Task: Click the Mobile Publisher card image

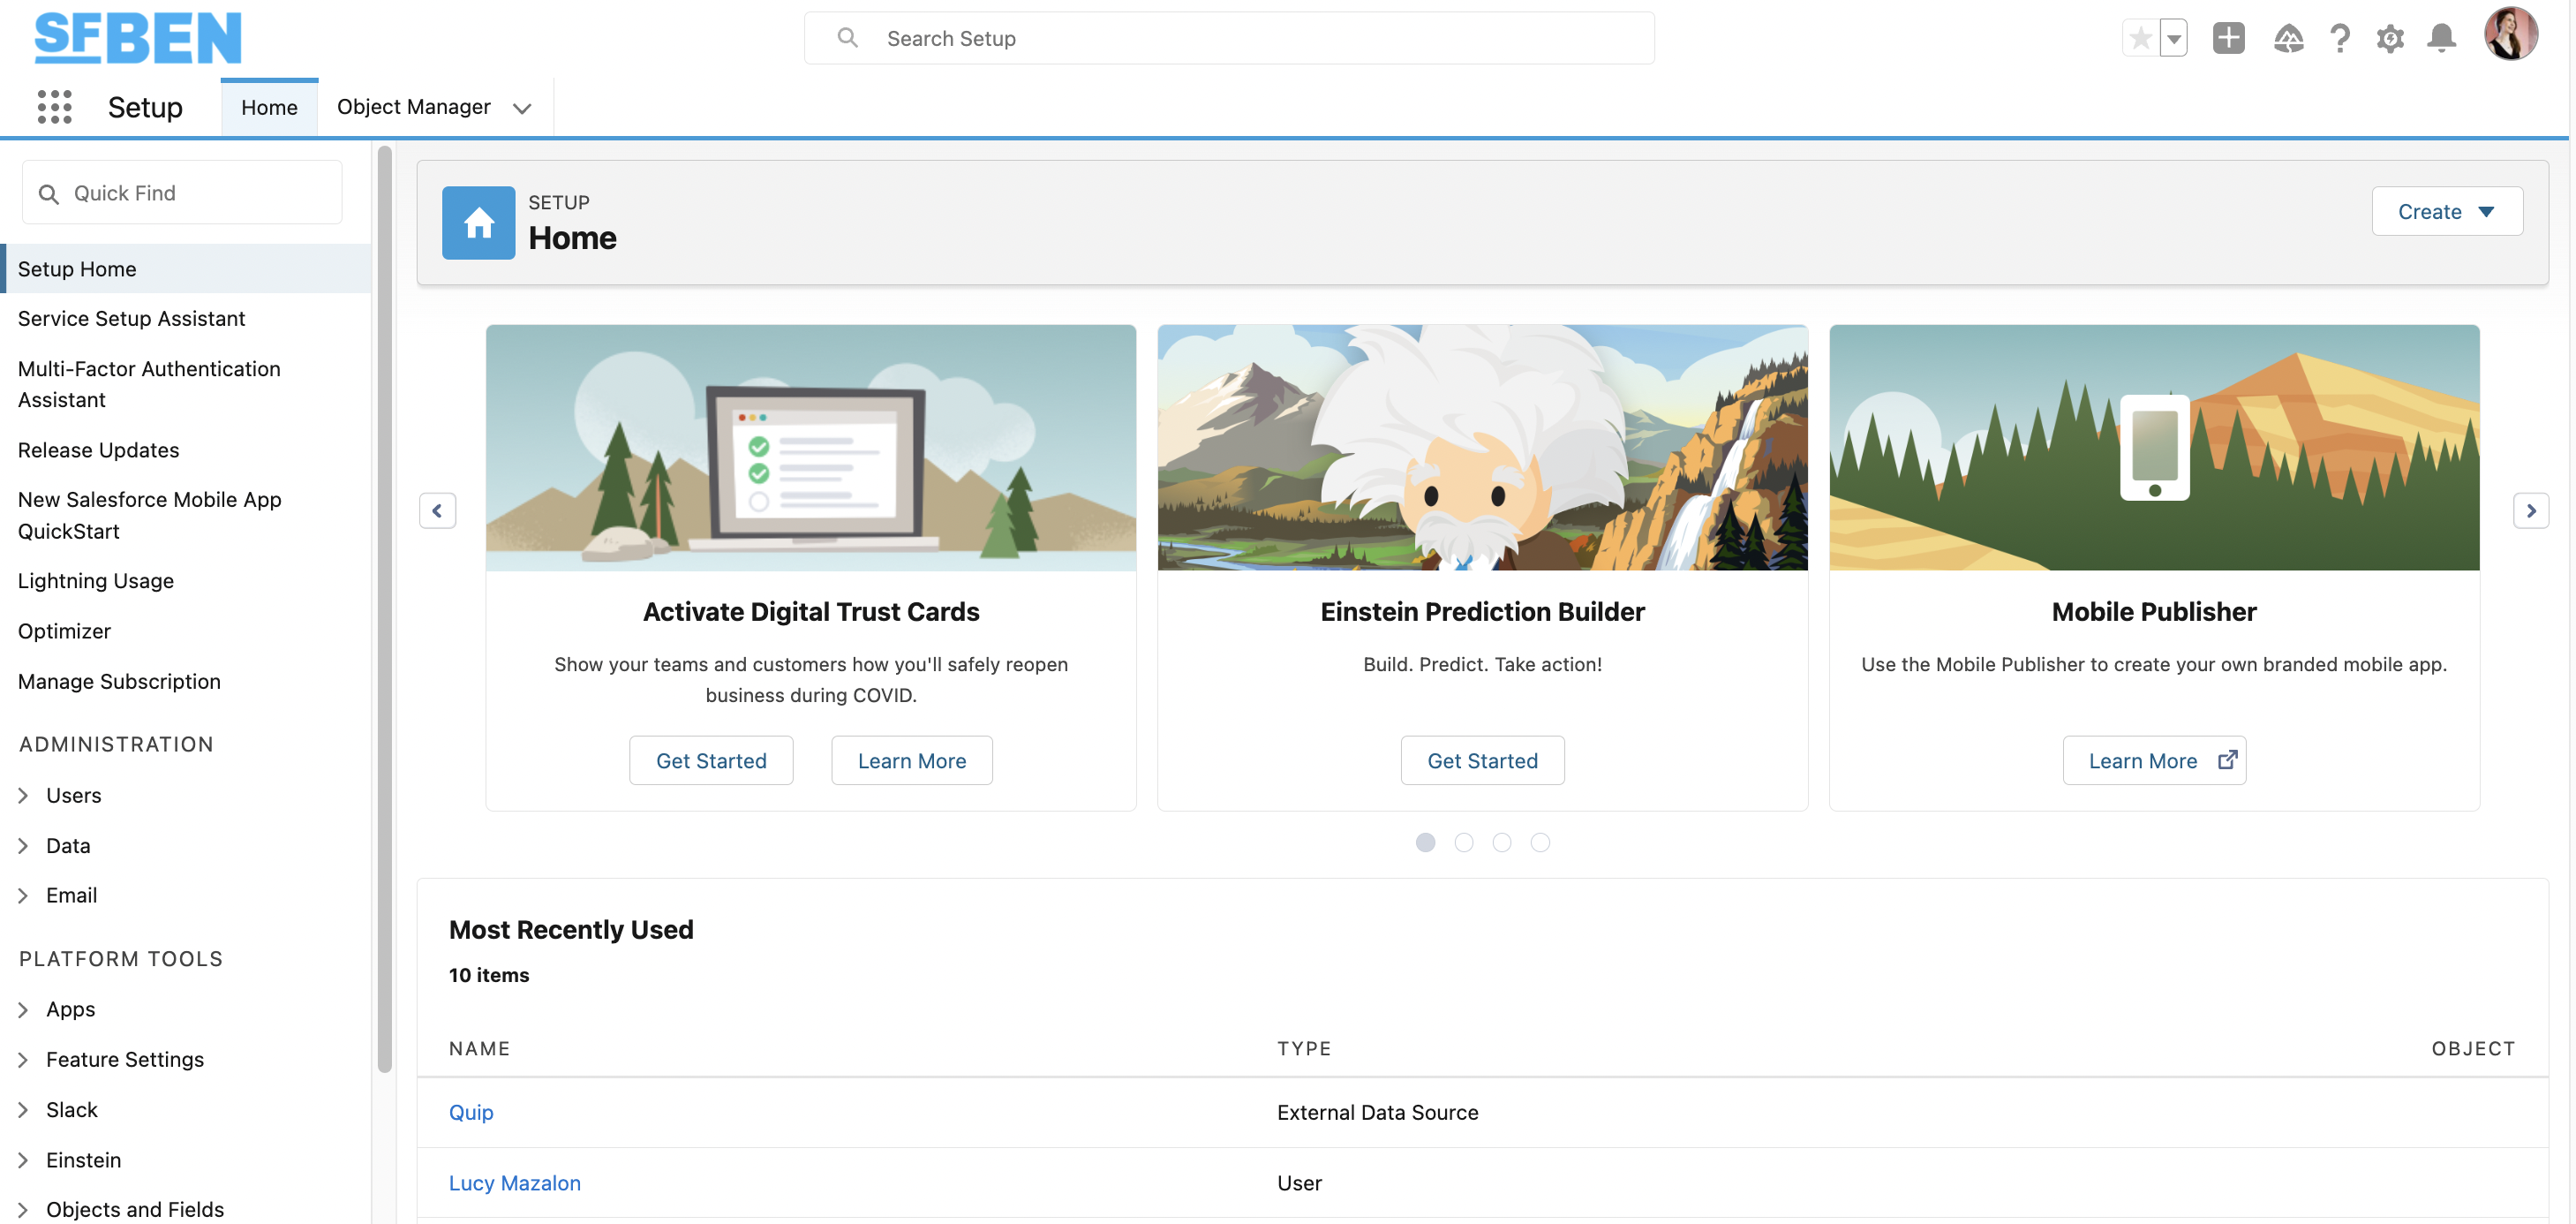Action: 2154,447
